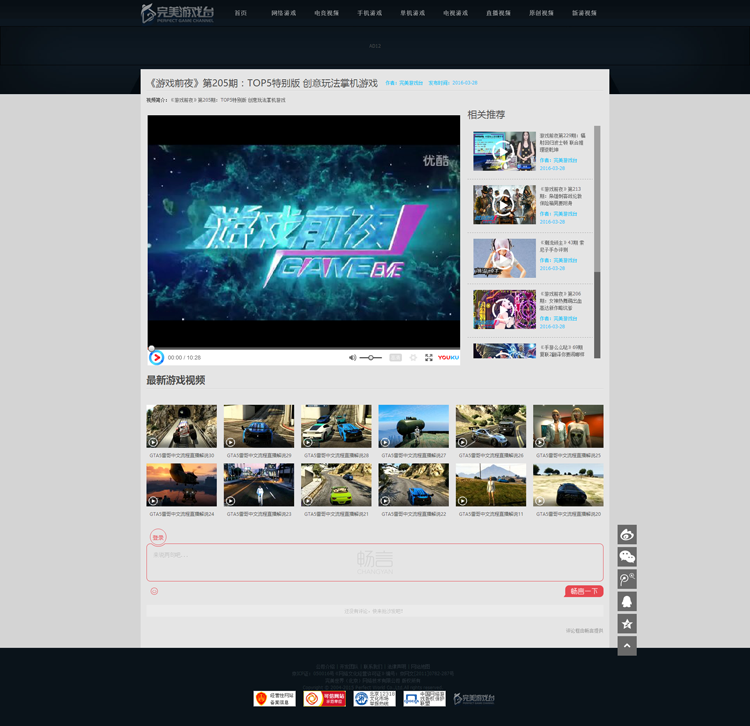Open the related video thumbnail 第206期
This screenshot has height=726, width=750.
click(x=505, y=309)
